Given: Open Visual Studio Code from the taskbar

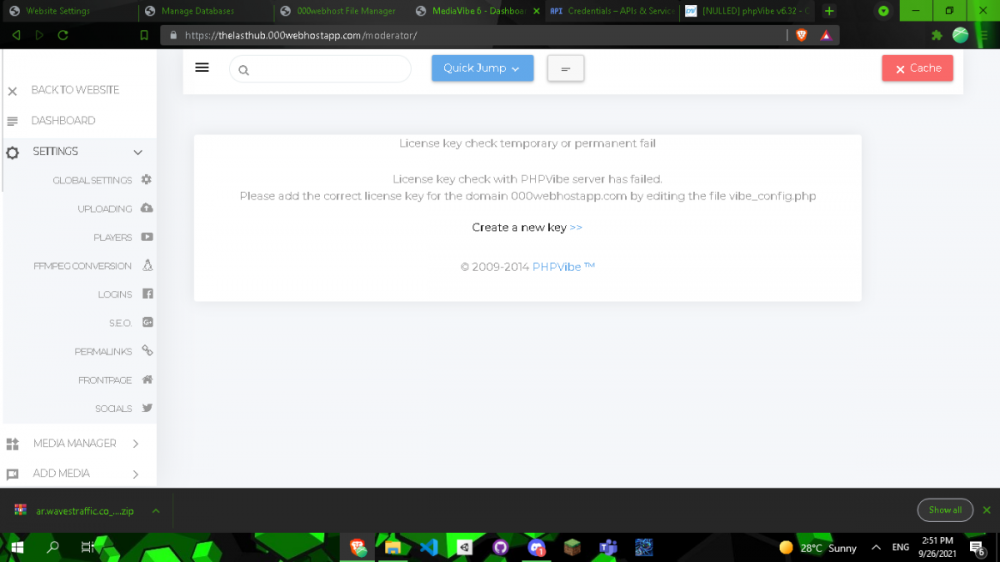Looking at the screenshot, I should (x=429, y=547).
